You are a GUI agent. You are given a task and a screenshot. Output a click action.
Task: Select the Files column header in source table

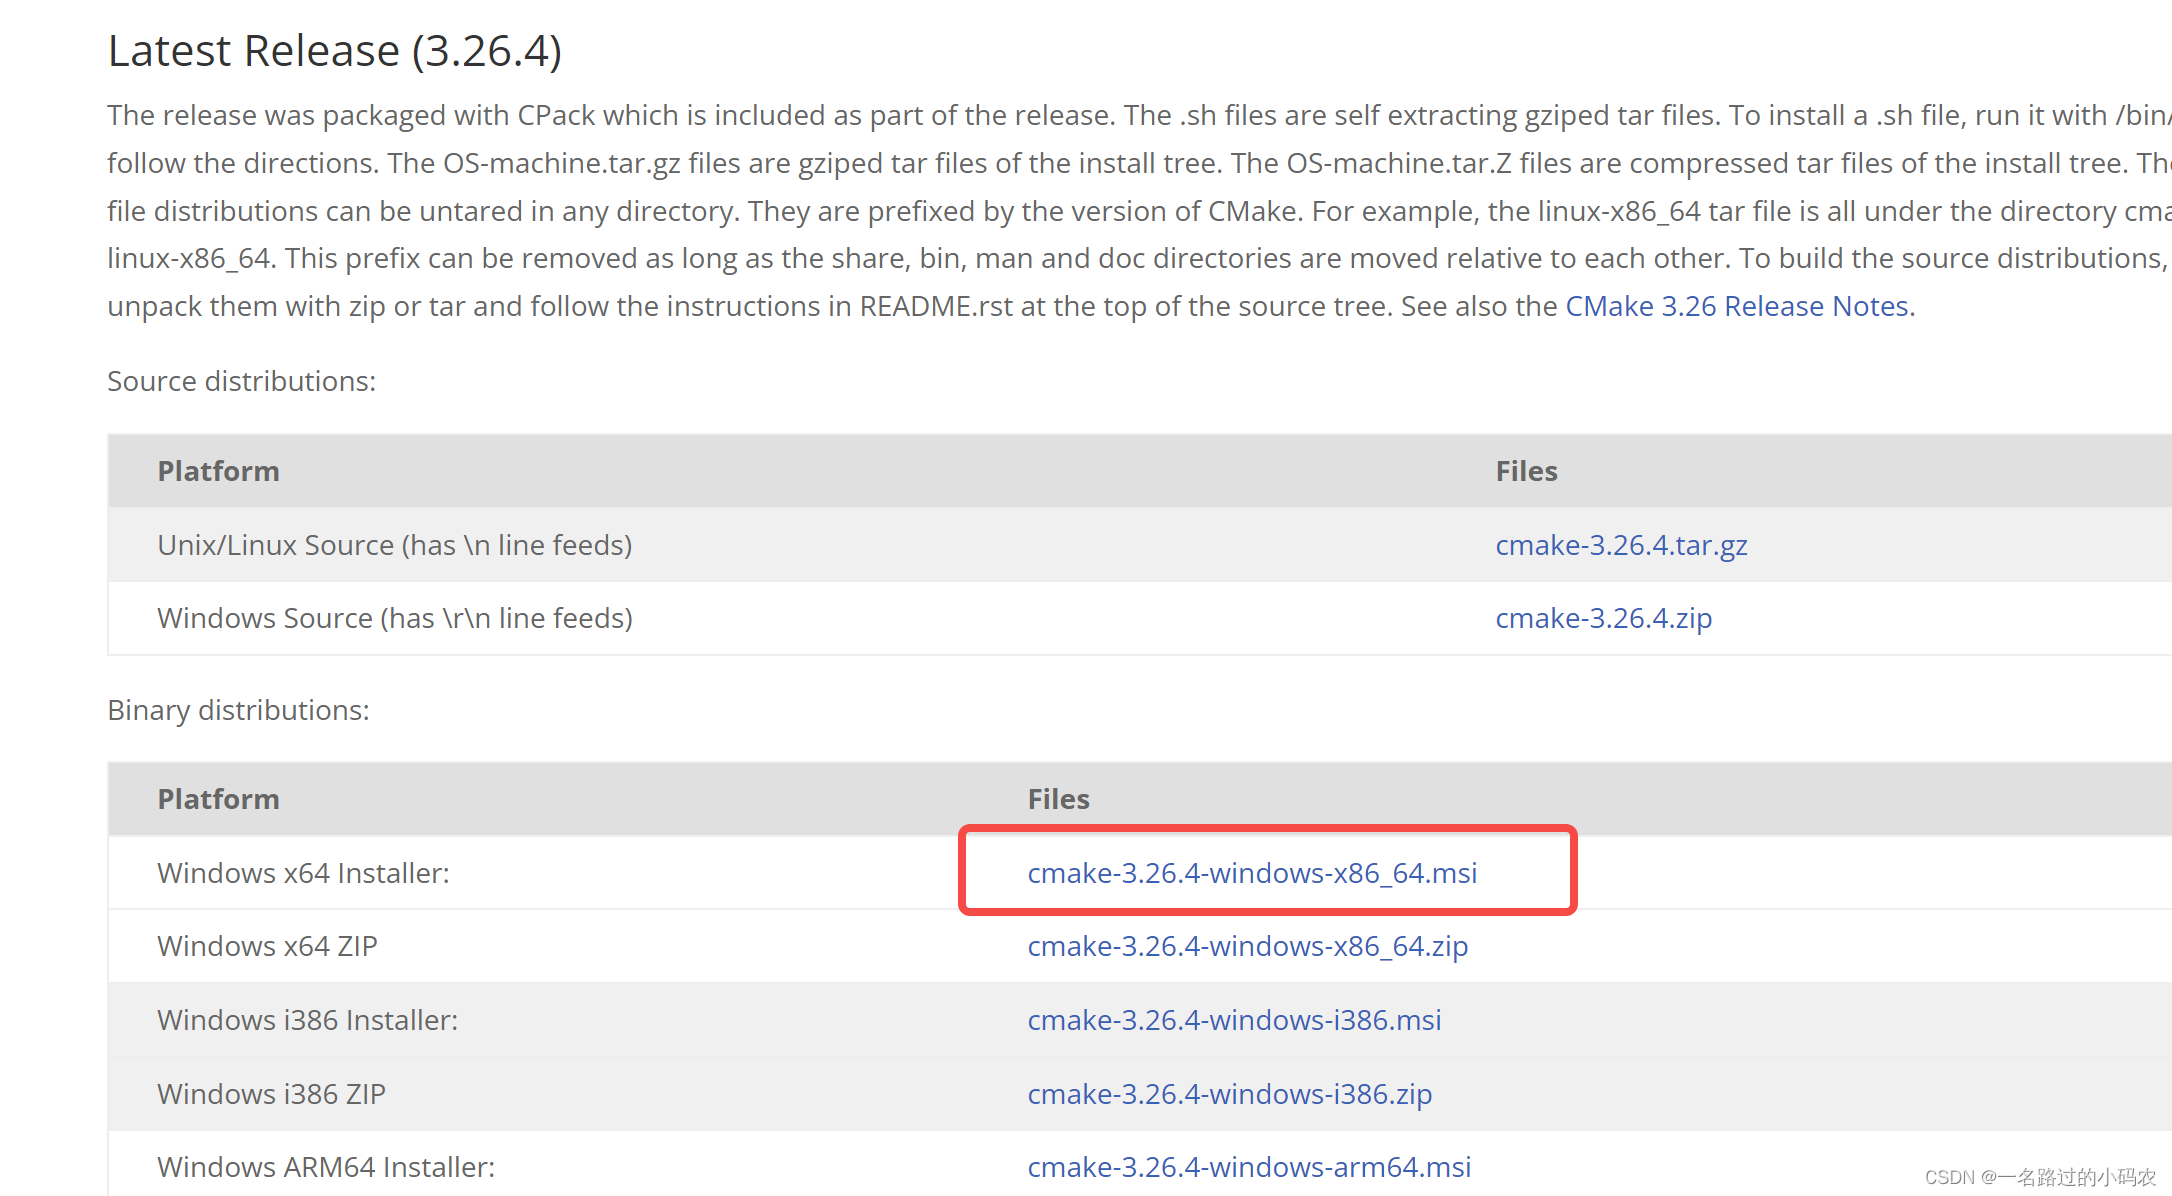1526,470
